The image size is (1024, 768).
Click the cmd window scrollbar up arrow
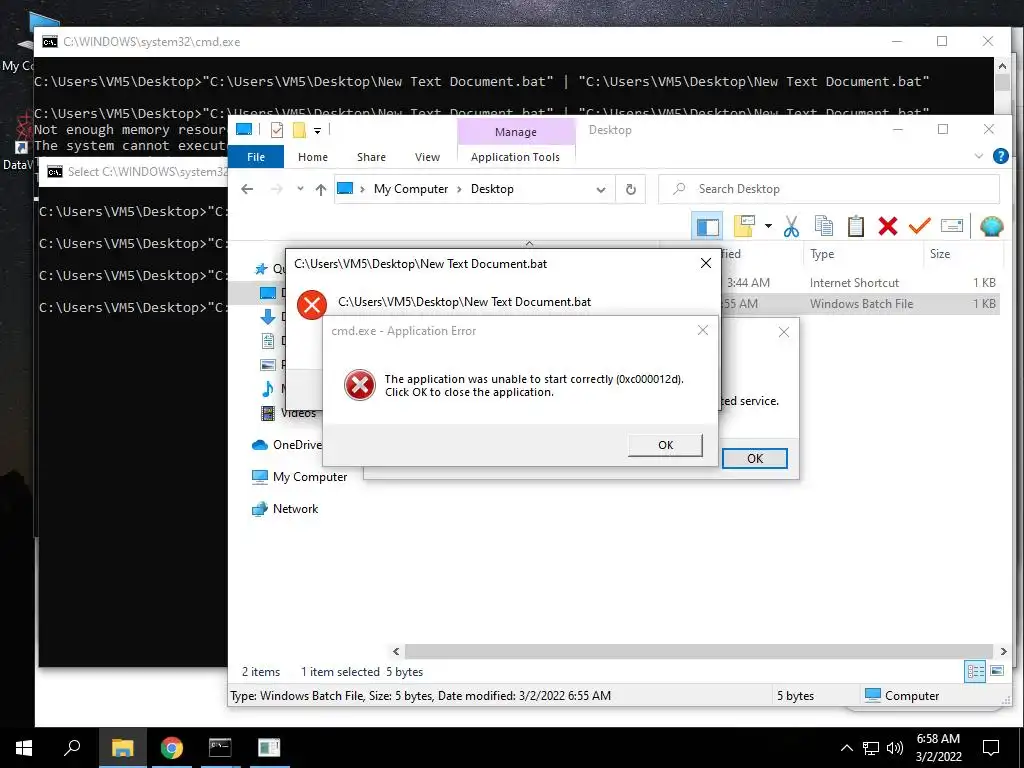1002,65
